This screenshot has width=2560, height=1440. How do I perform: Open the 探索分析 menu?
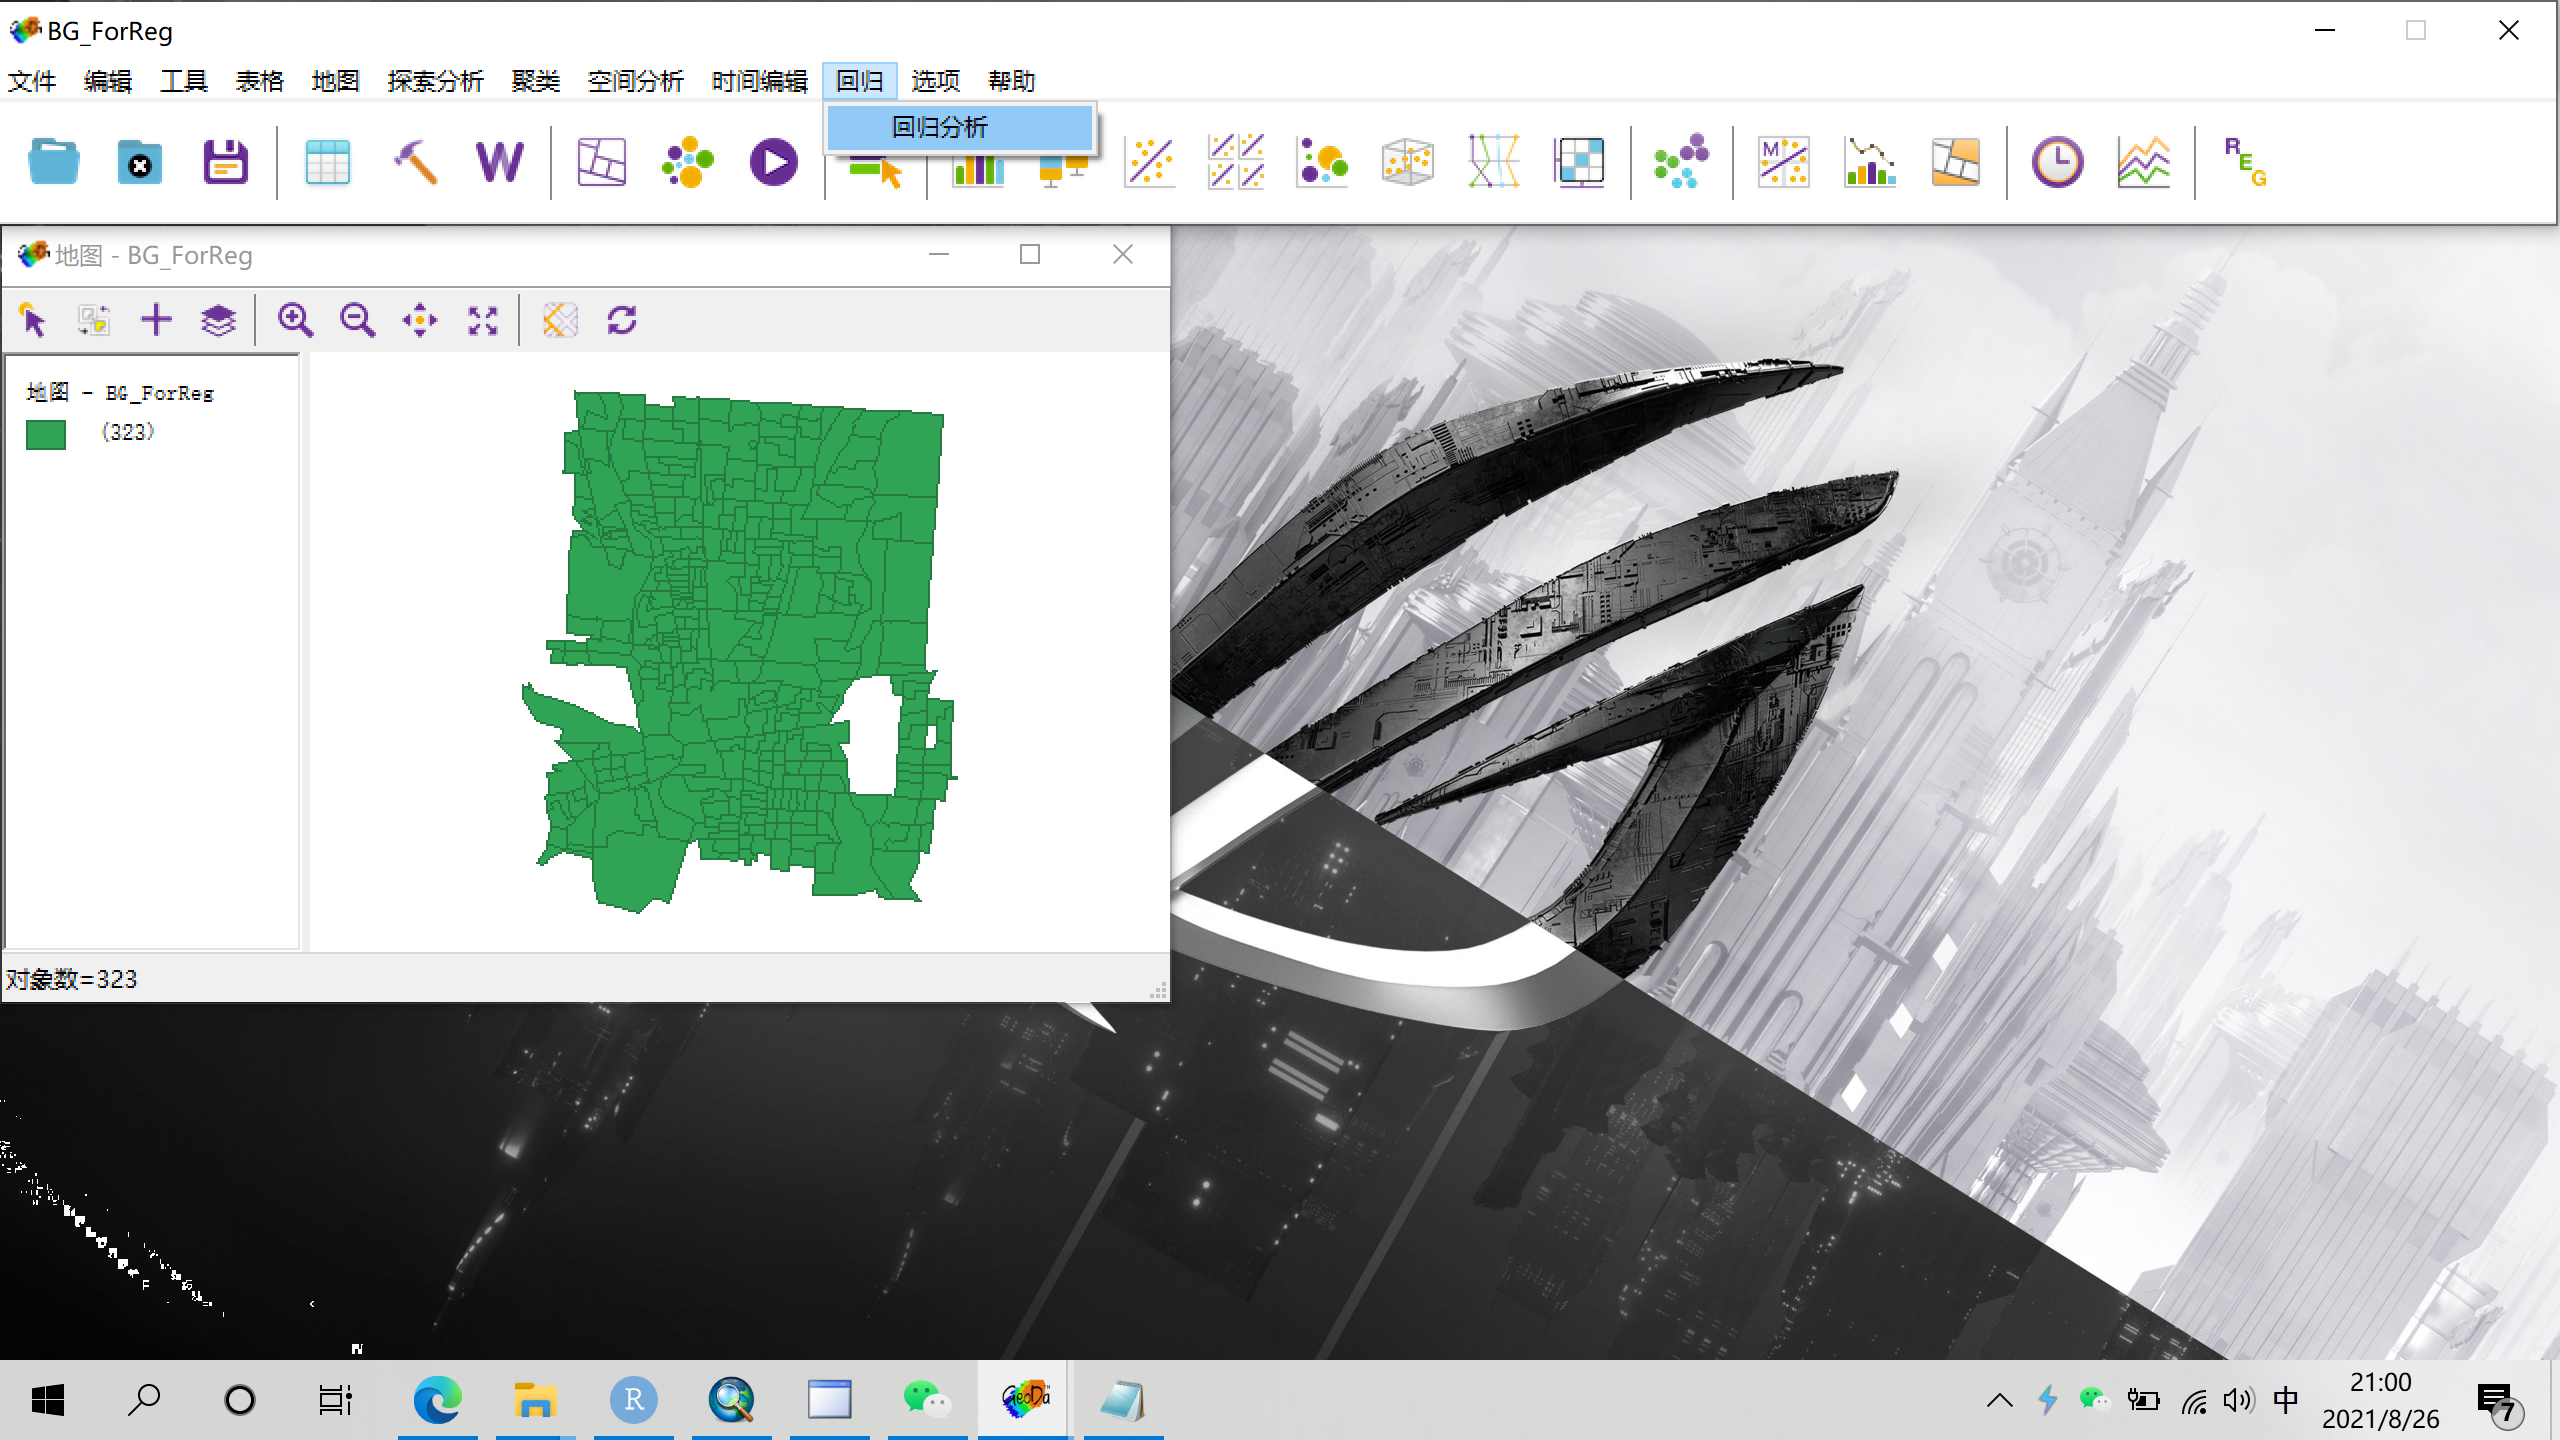pos(436,81)
